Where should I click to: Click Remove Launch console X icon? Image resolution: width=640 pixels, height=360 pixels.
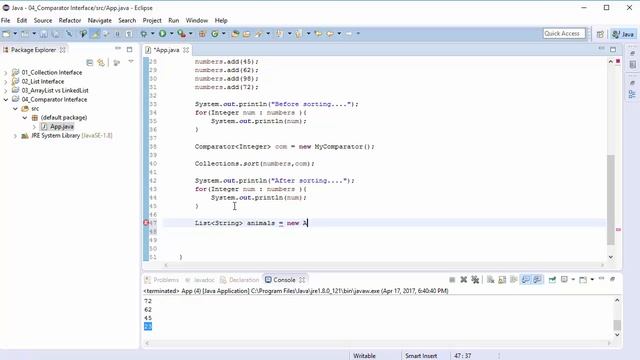(464, 280)
